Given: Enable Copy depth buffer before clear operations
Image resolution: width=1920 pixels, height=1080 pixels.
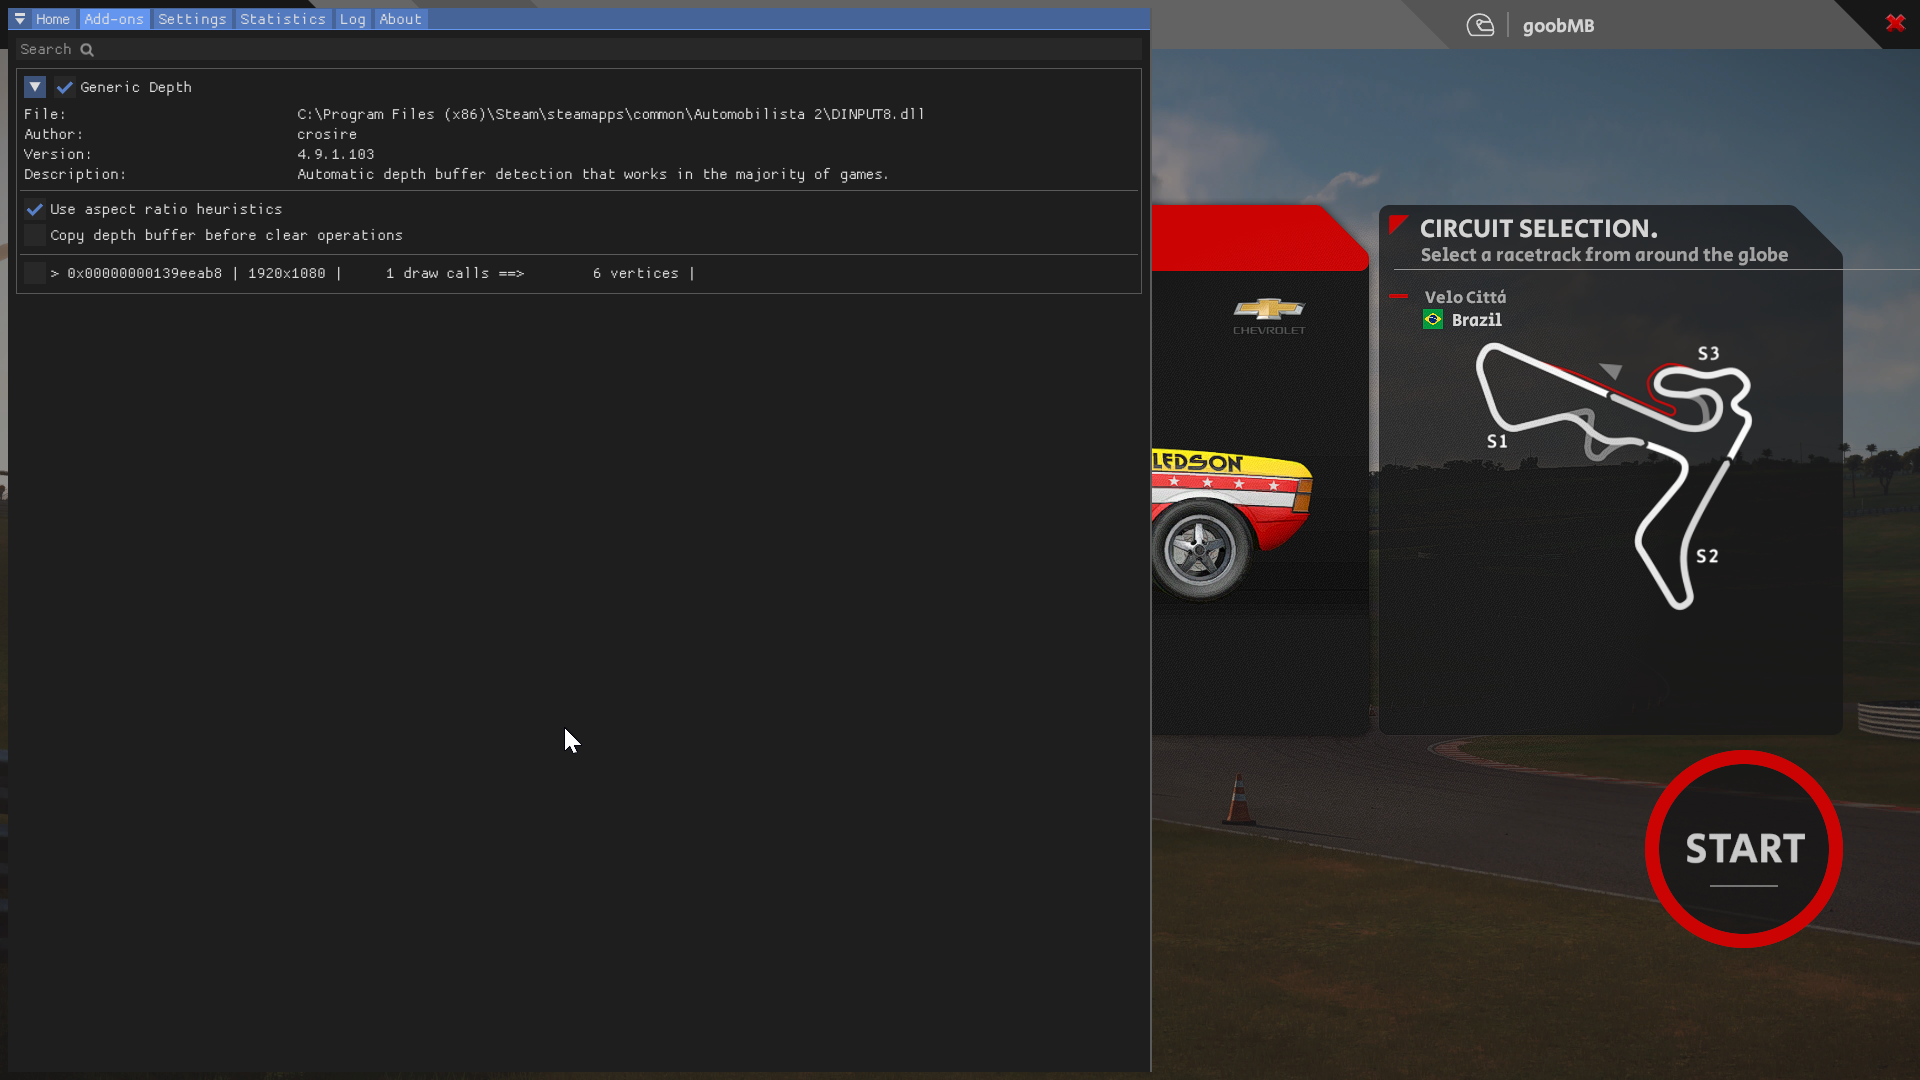Looking at the screenshot, I should coord(35,235).
